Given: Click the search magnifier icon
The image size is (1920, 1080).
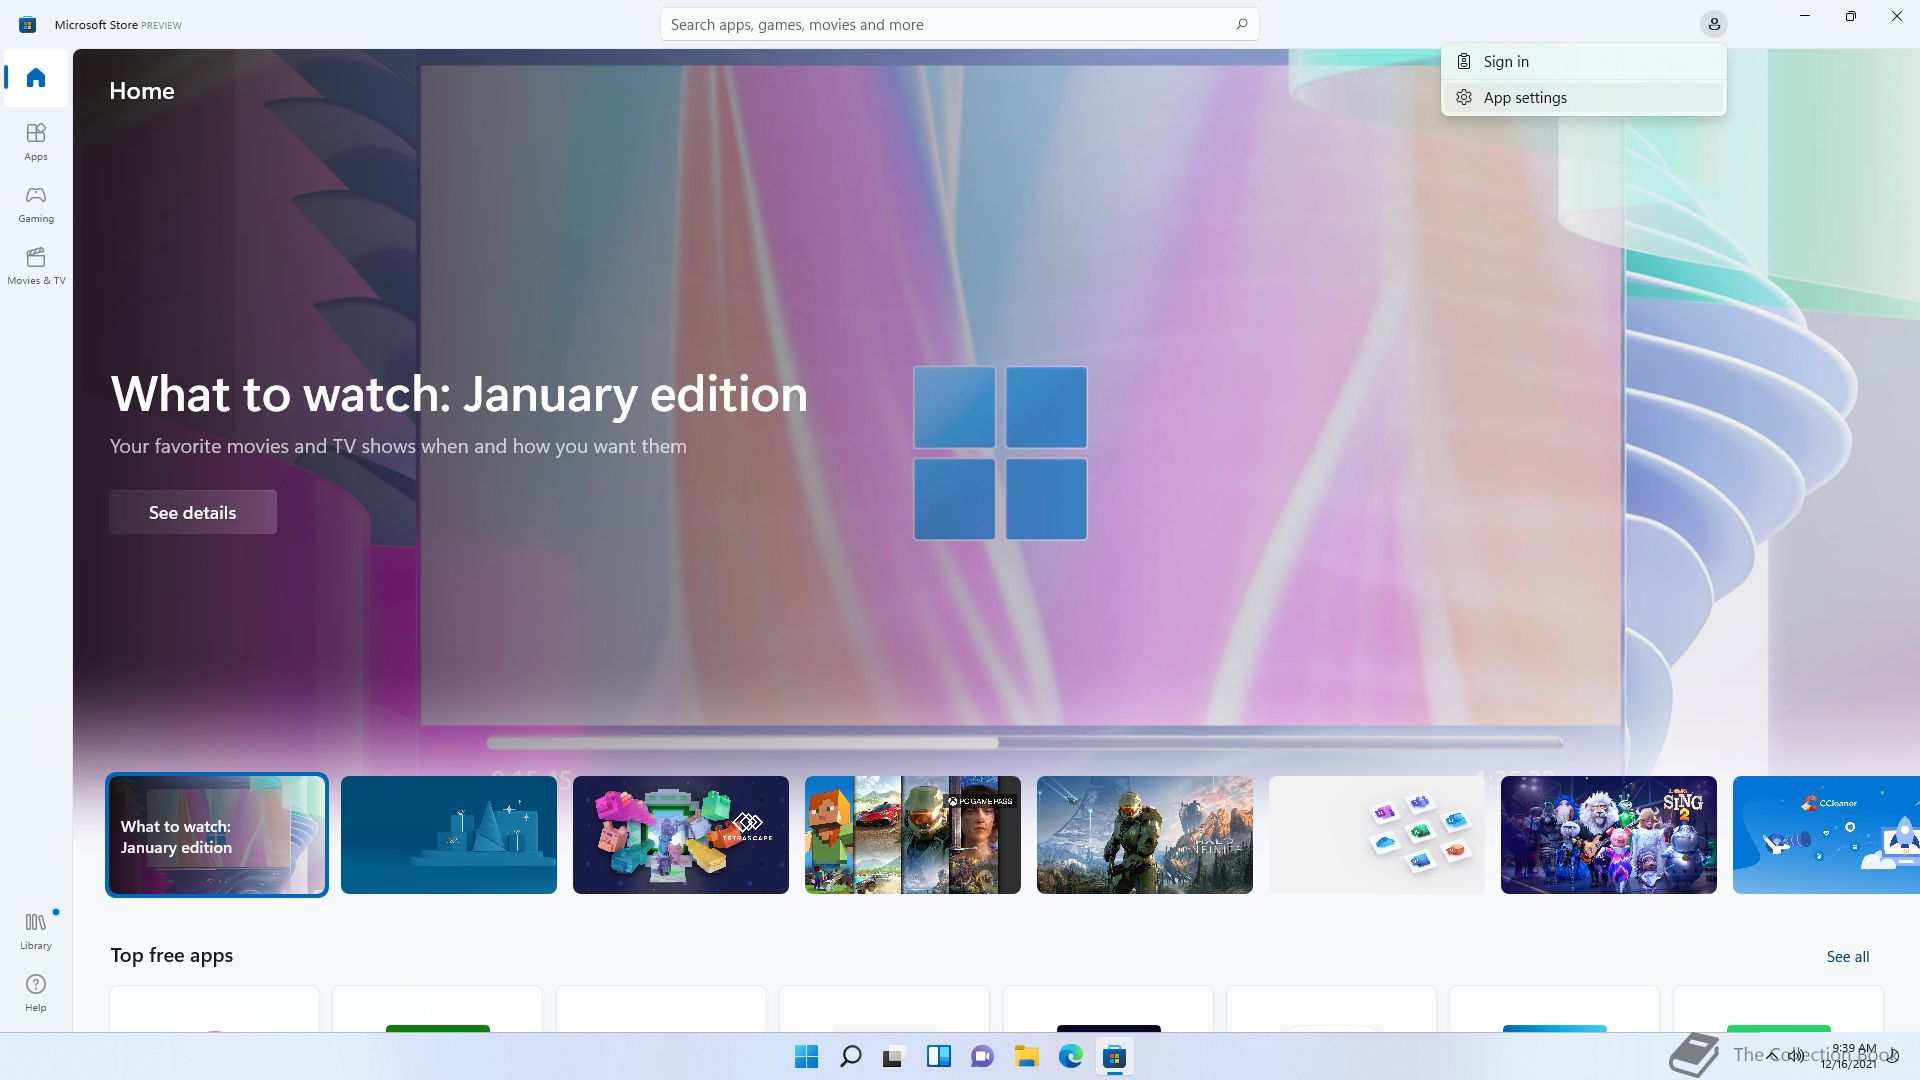Looking at the screenshot, I should [x=1242, y=24].
